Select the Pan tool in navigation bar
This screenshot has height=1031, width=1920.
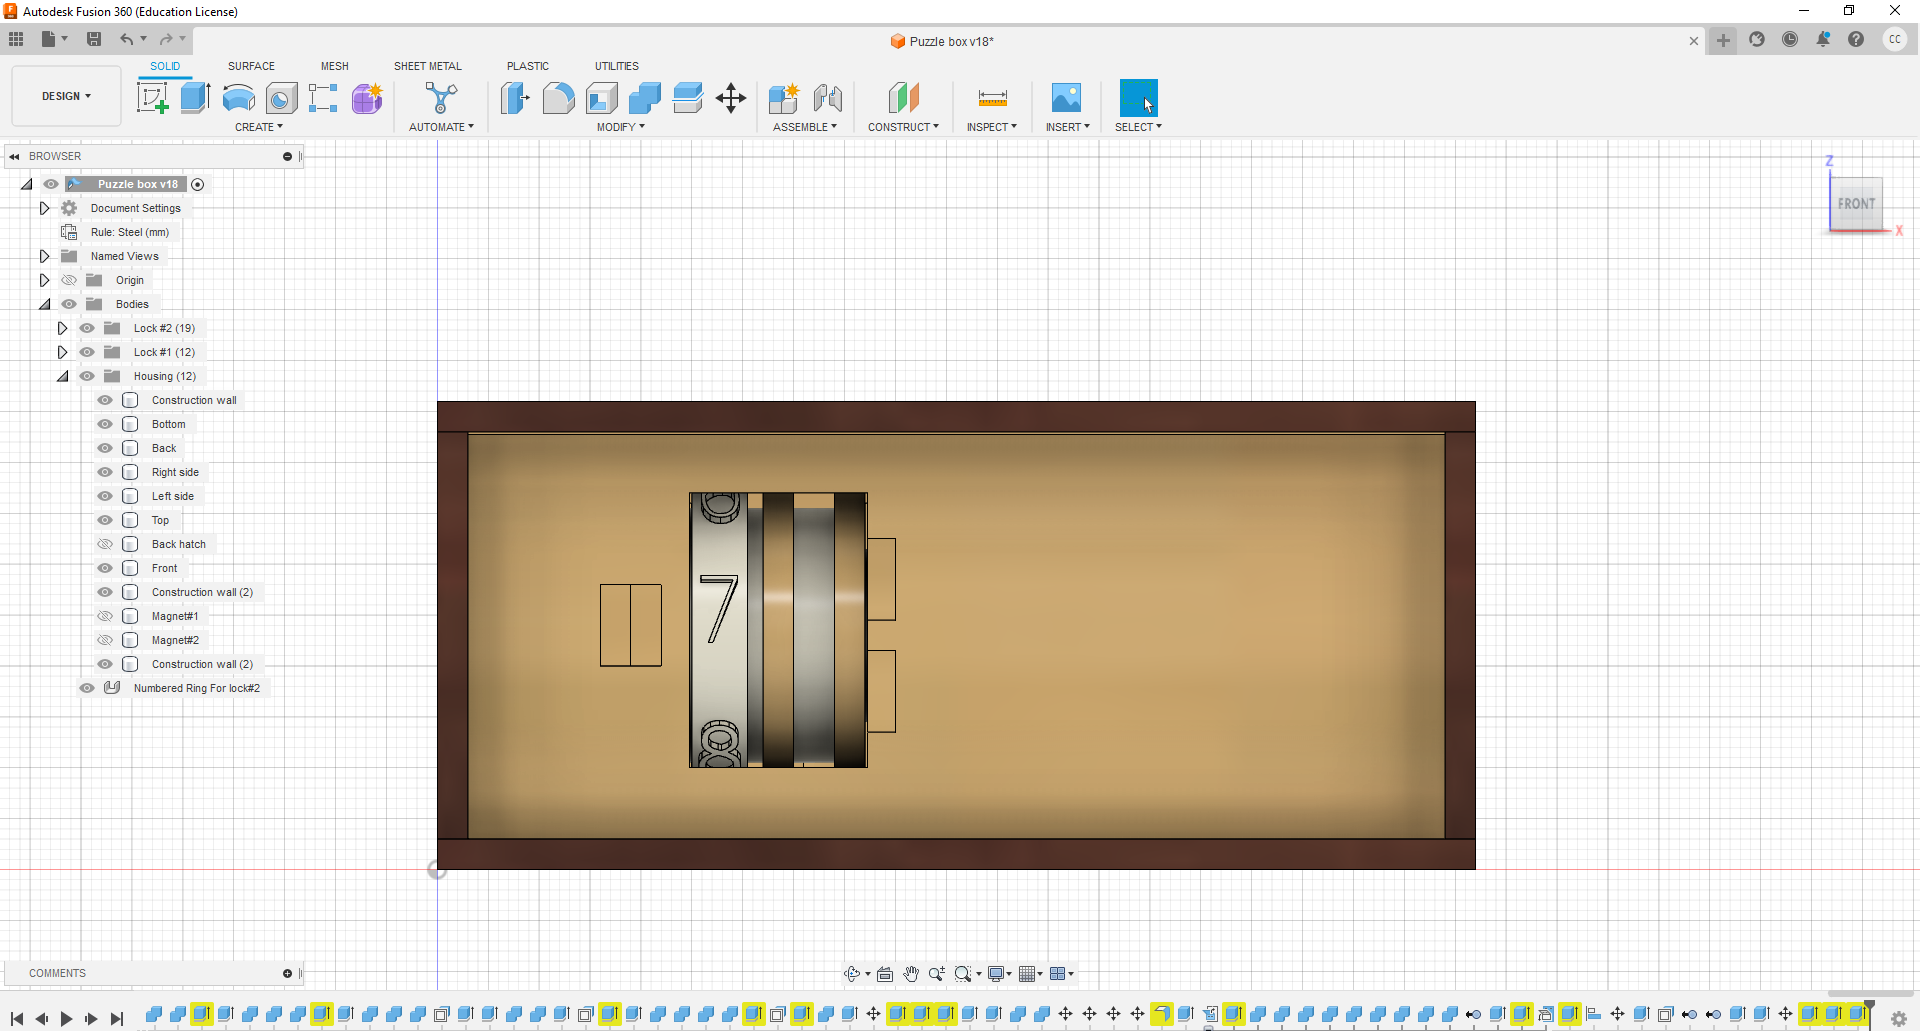click(x=911, y=973)
